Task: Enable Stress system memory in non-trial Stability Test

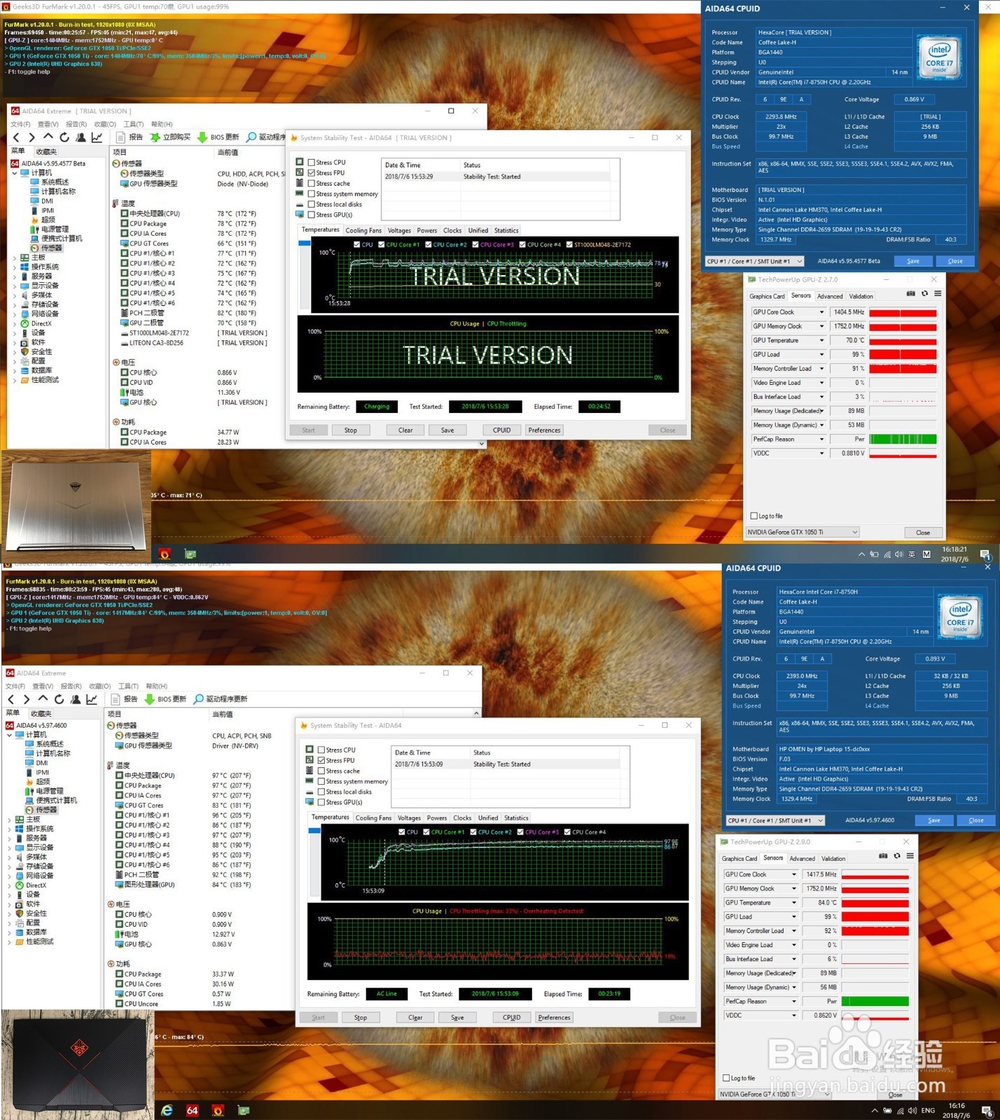Action: pyautogui.click(x=321, y=781)
